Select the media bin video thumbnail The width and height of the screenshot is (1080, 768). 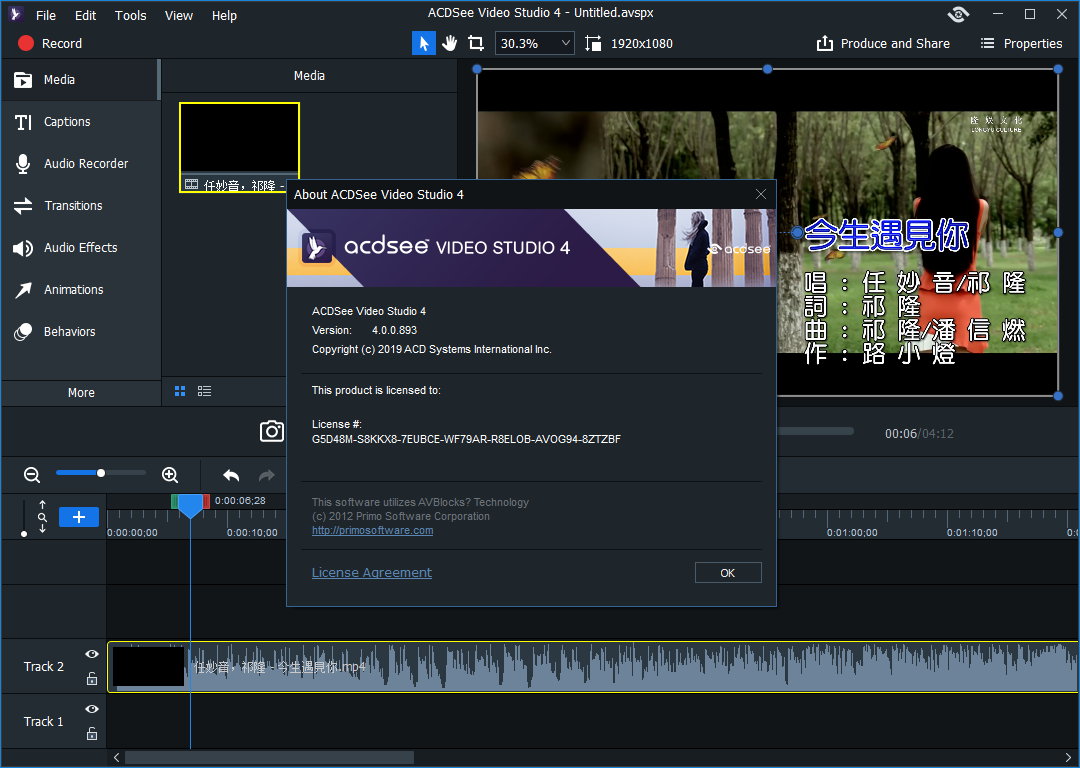pos(239,147)
